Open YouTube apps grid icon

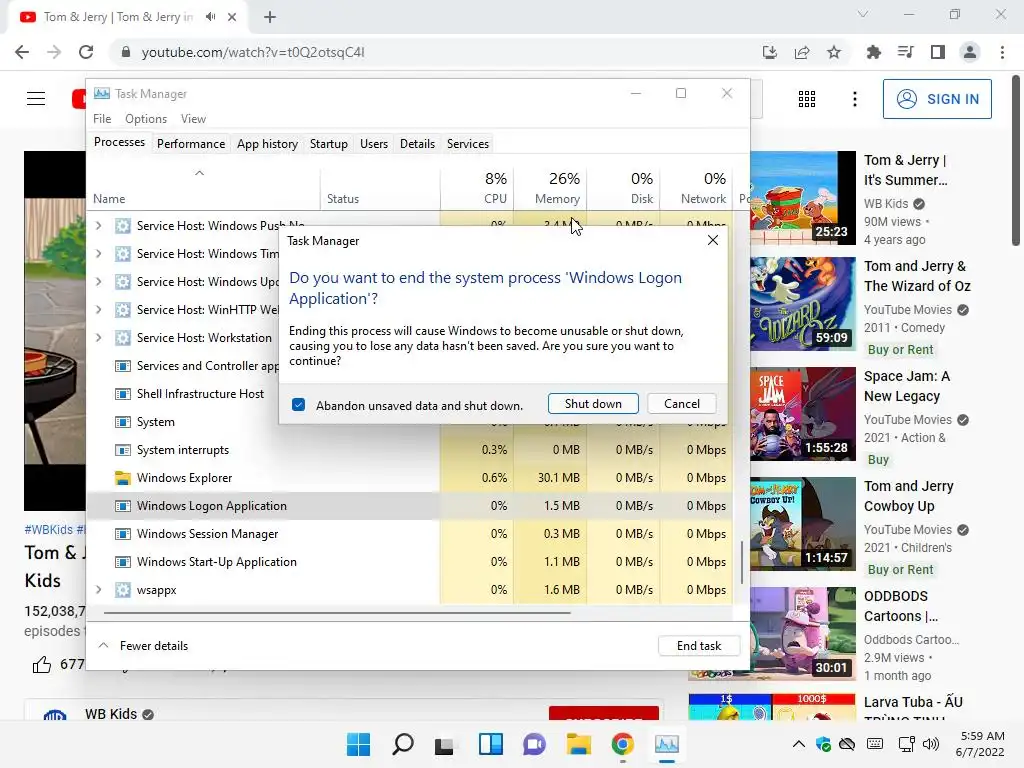pyautogui.click(x=807, y=99)
